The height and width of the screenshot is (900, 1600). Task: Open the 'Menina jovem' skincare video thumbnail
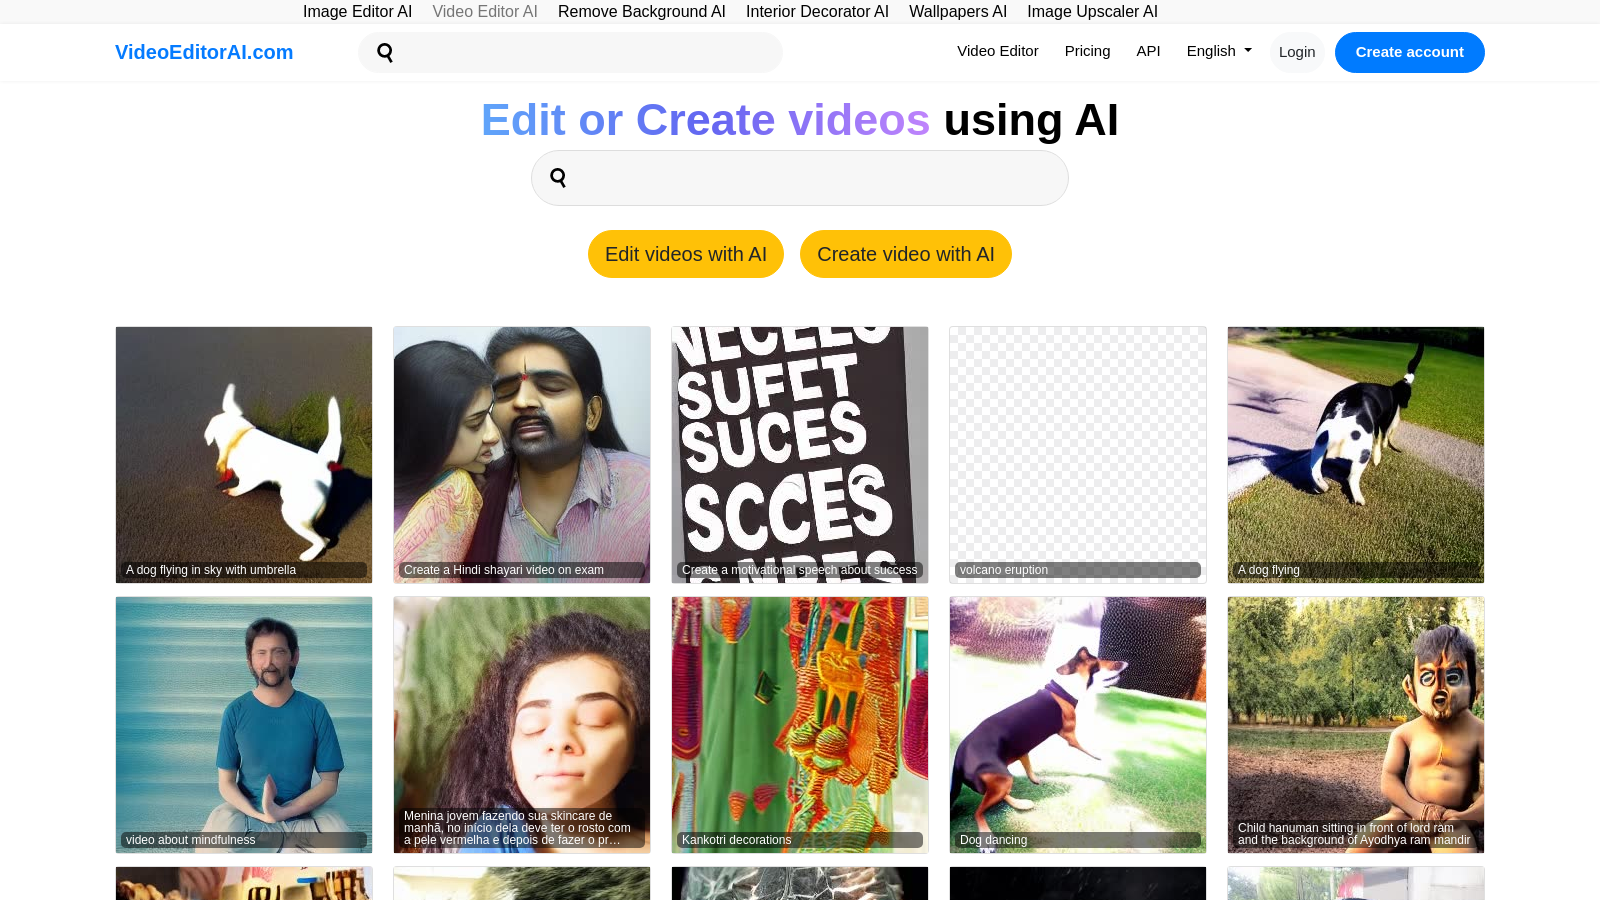[x=522, y=725]
